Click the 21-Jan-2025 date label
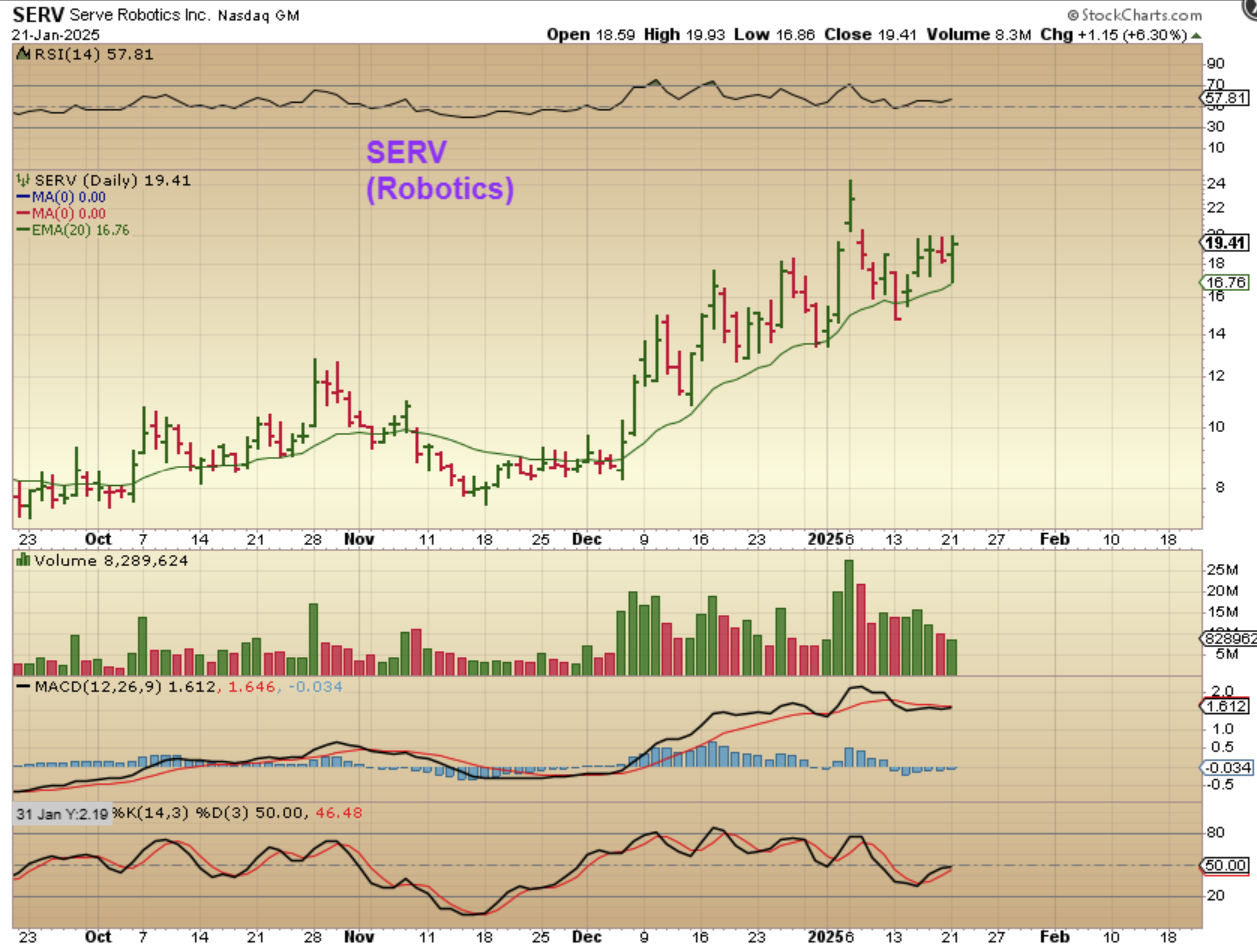The width and height of the screenshot is (1257, 945). click(x=54, y=34)
